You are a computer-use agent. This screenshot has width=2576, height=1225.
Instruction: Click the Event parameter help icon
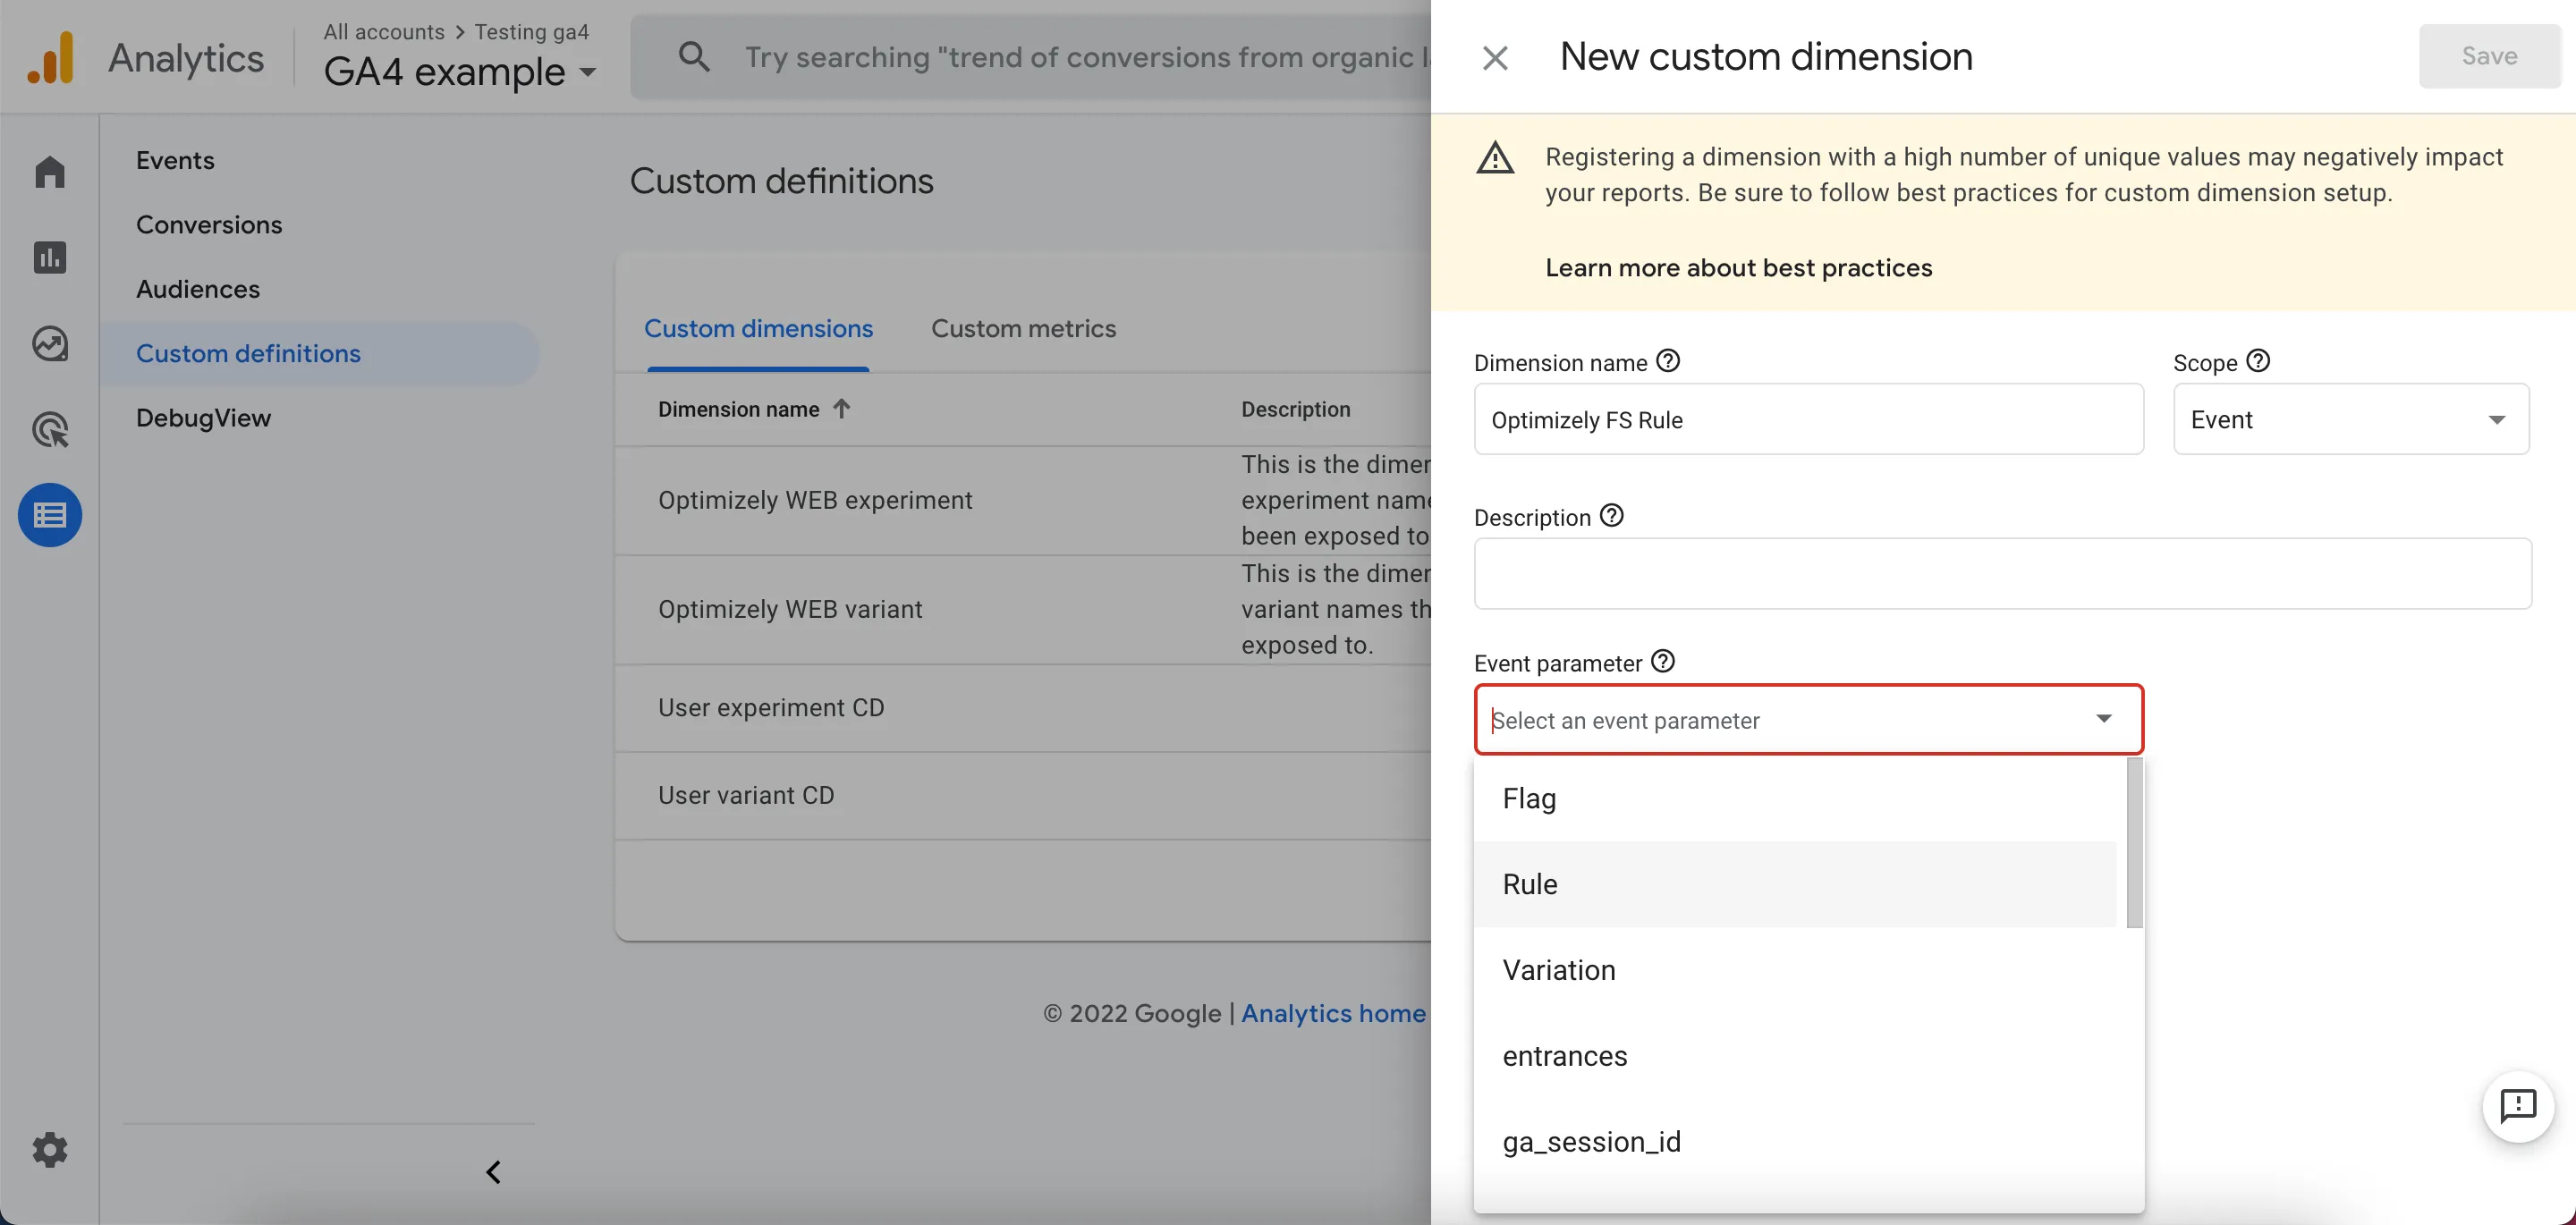click(1663, 662)
